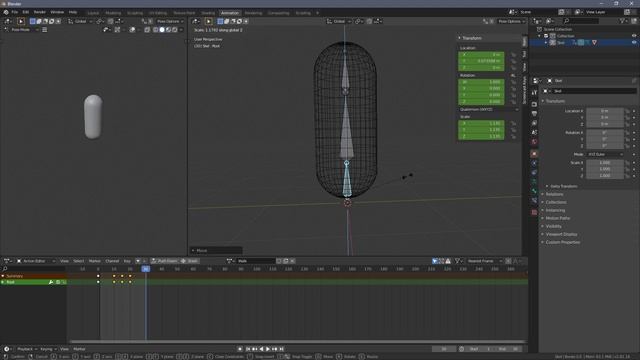Screen dimensions: 640x360
Task: Open Quaternion rotation mode dropdown in sidebar
Action: coord(489,109)
